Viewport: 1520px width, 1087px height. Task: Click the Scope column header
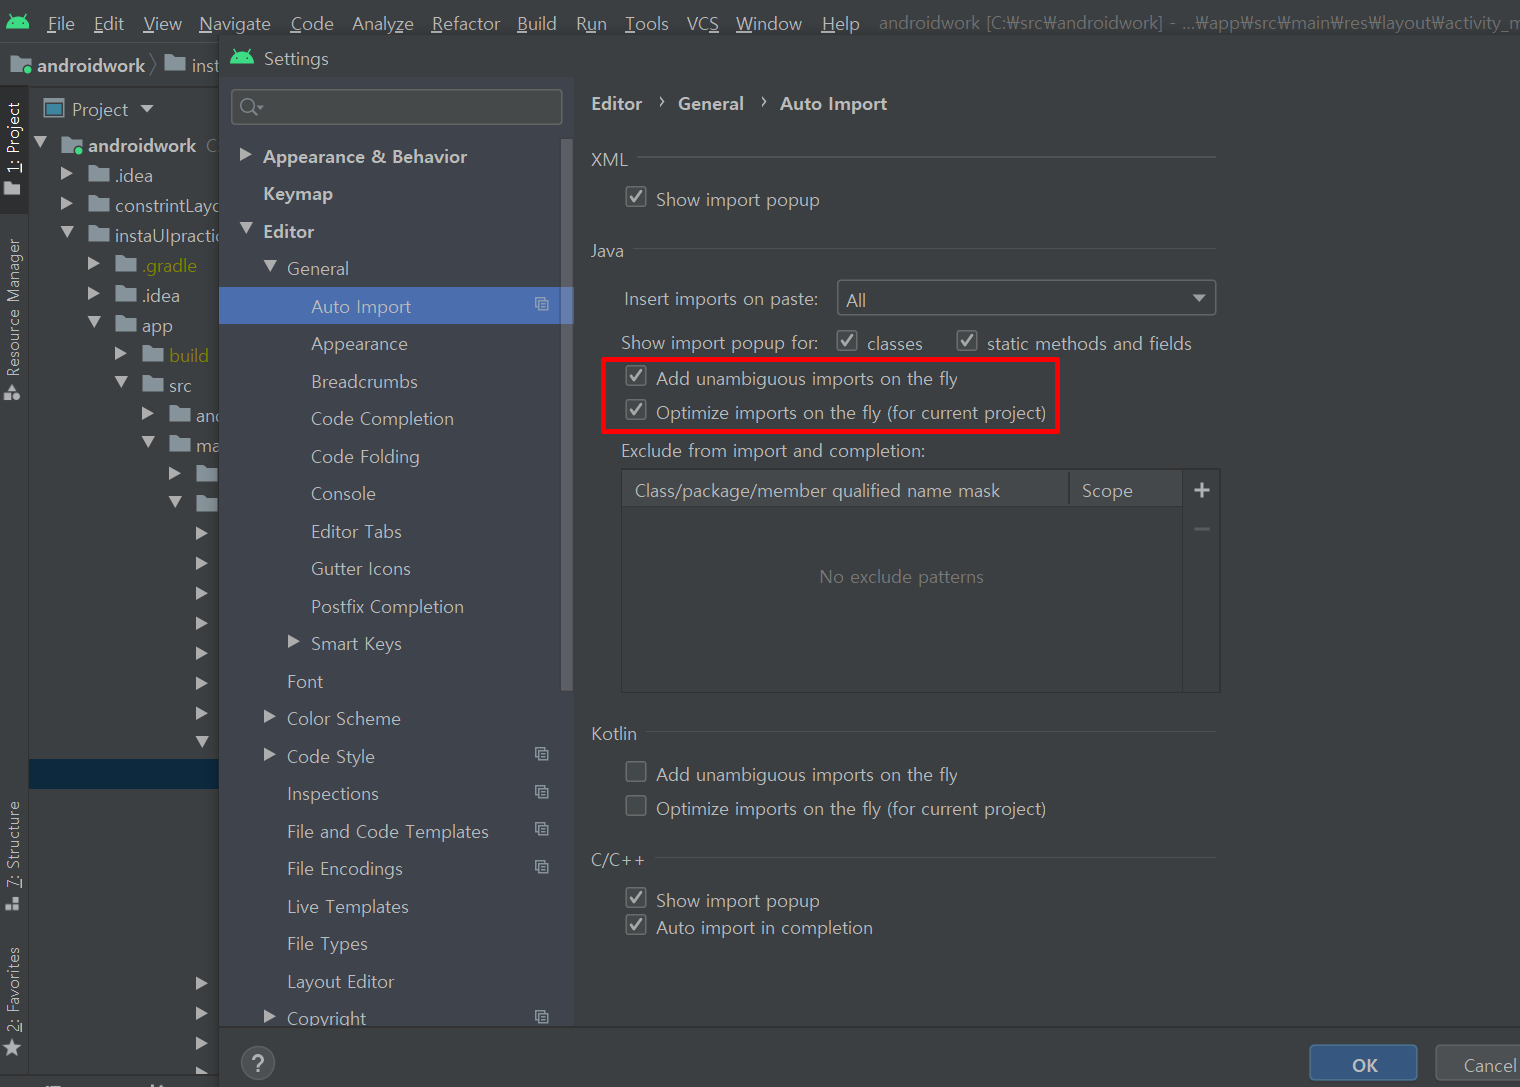click(x=1125, y=490)
